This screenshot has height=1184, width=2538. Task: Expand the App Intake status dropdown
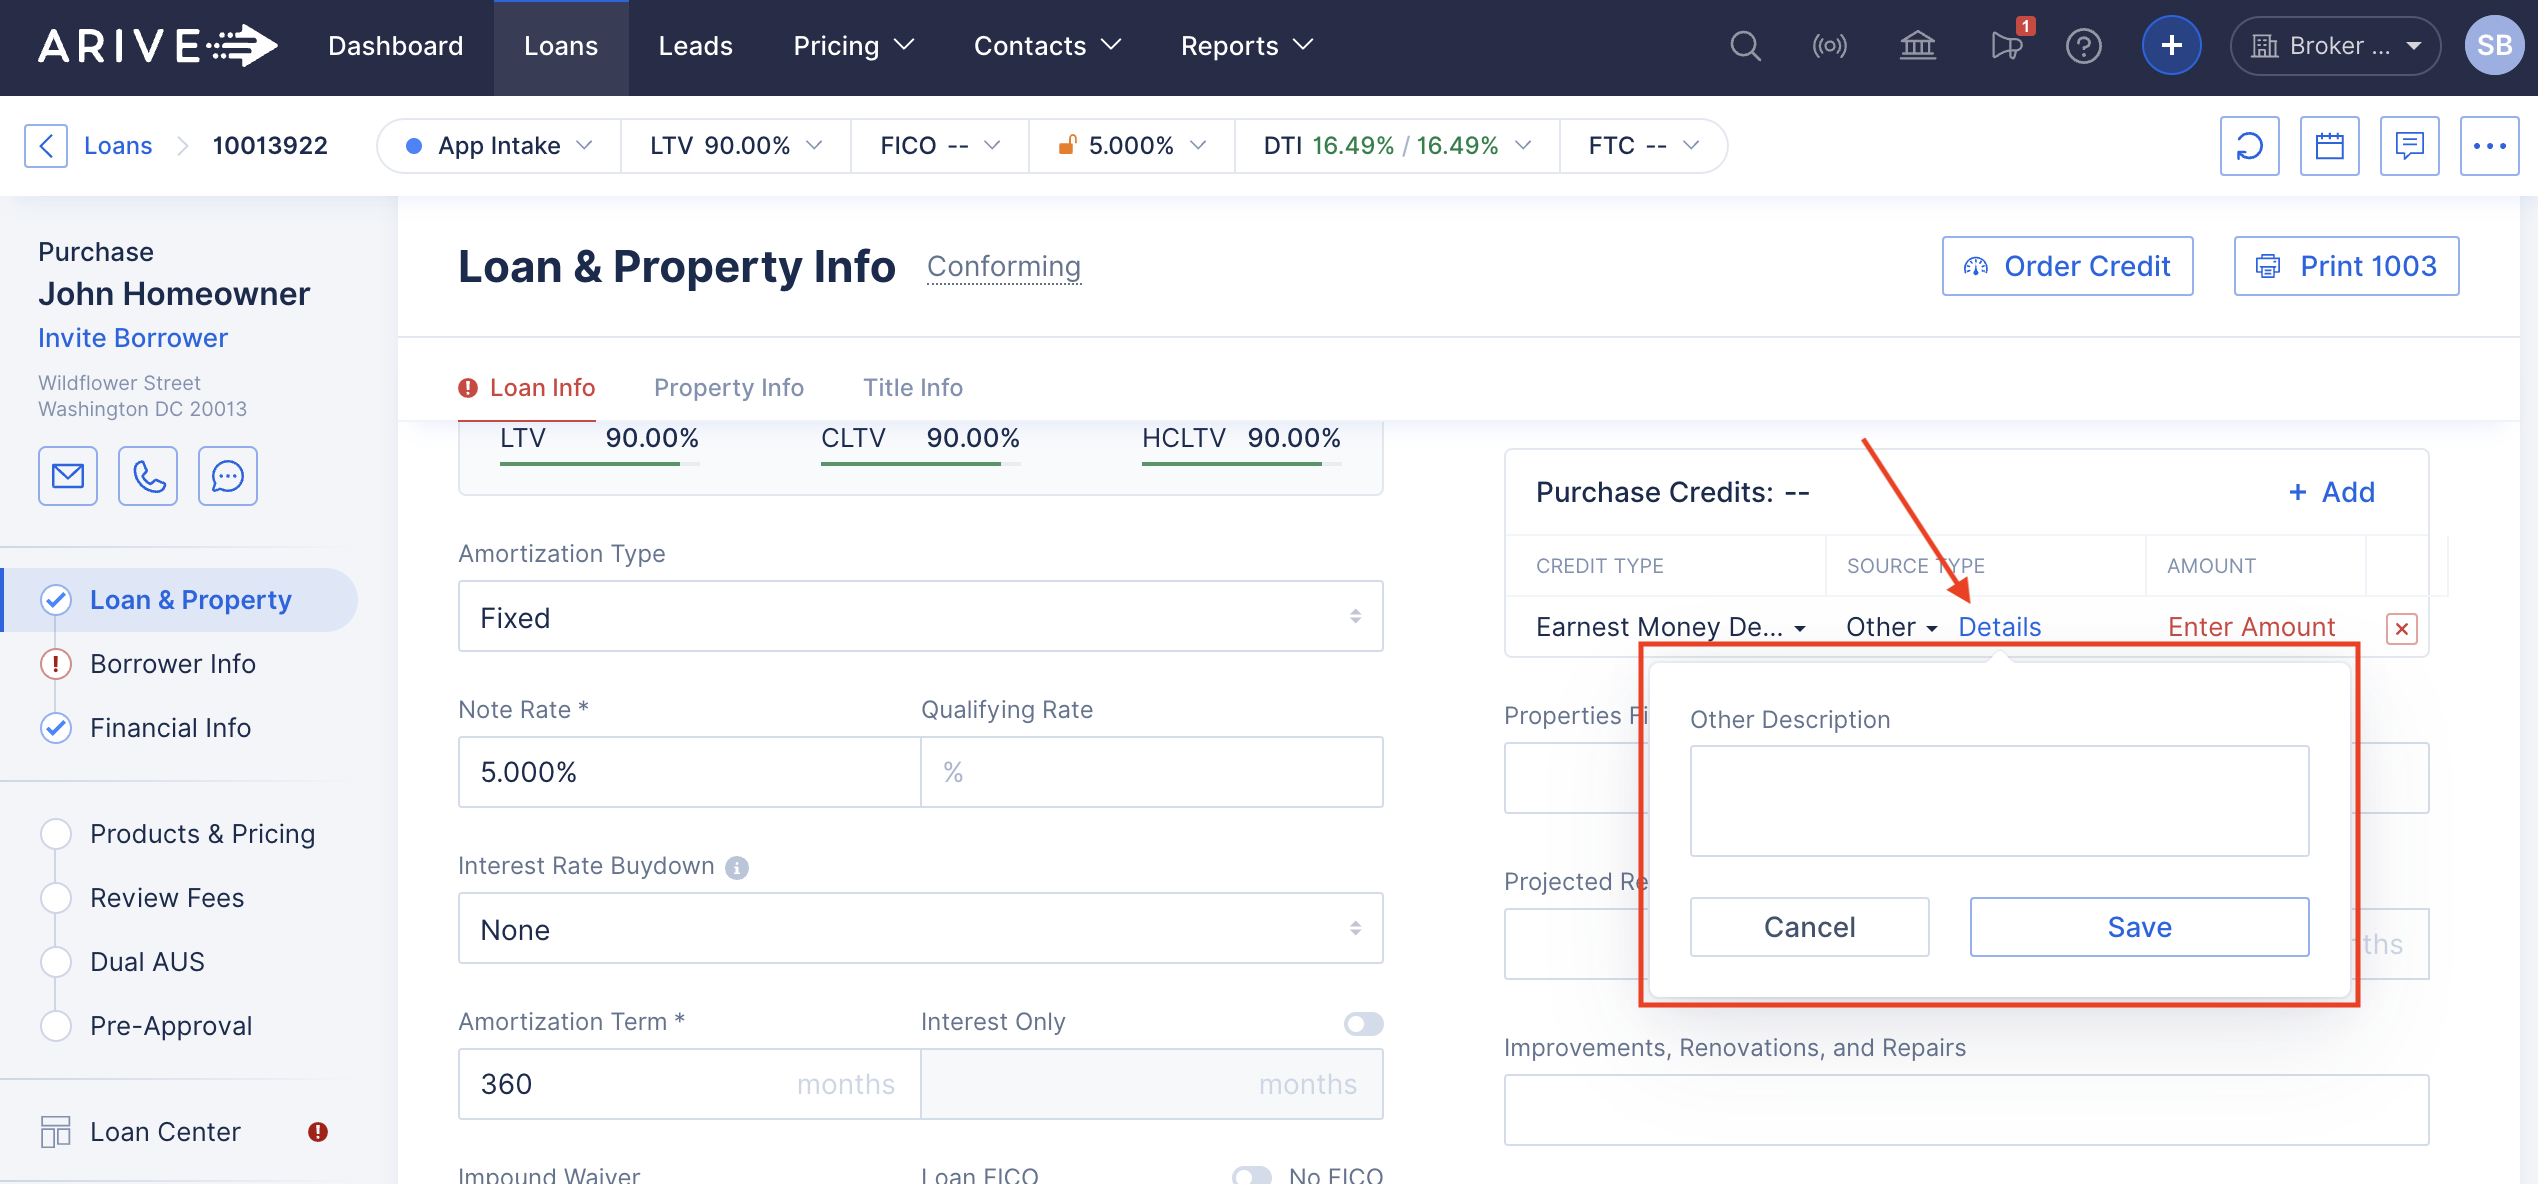coord(500,146)
